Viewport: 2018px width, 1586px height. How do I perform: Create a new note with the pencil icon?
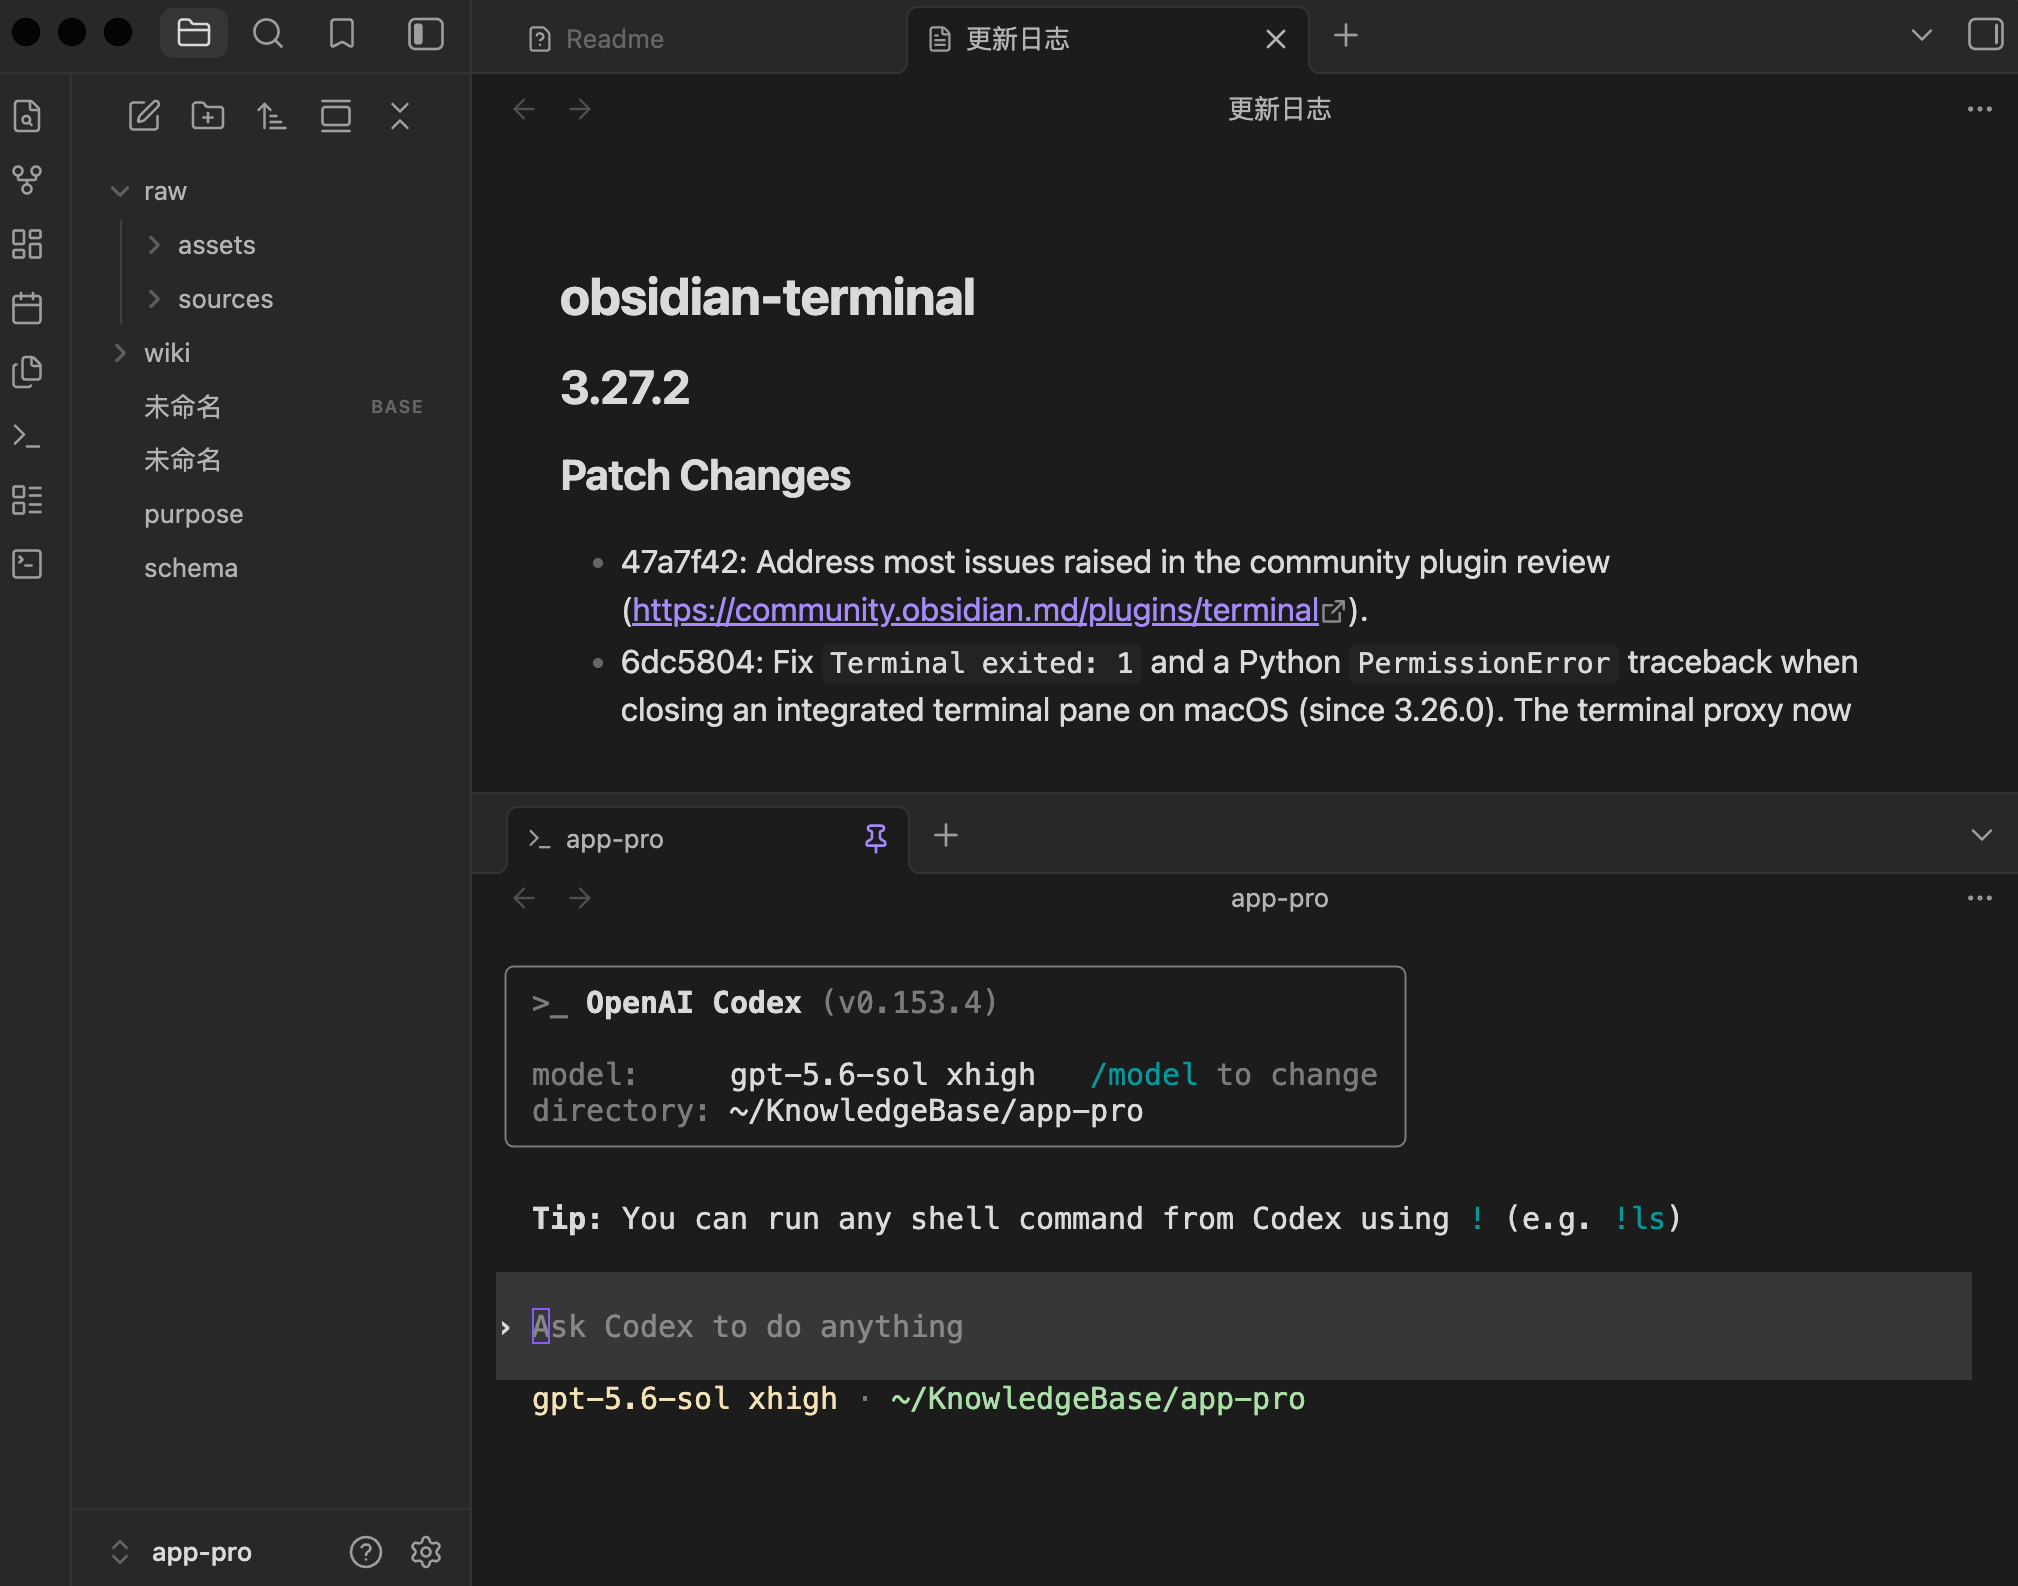point(144,116)
